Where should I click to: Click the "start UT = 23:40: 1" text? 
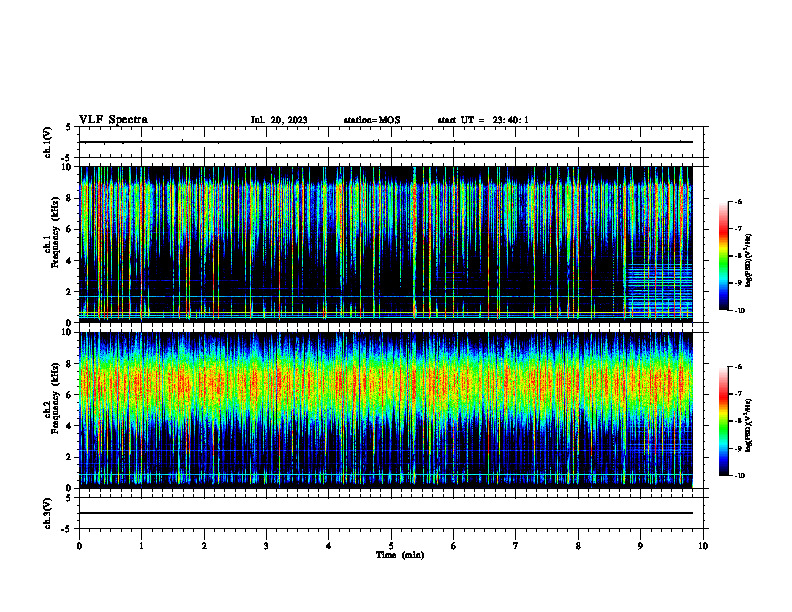(x=483, y=120)
